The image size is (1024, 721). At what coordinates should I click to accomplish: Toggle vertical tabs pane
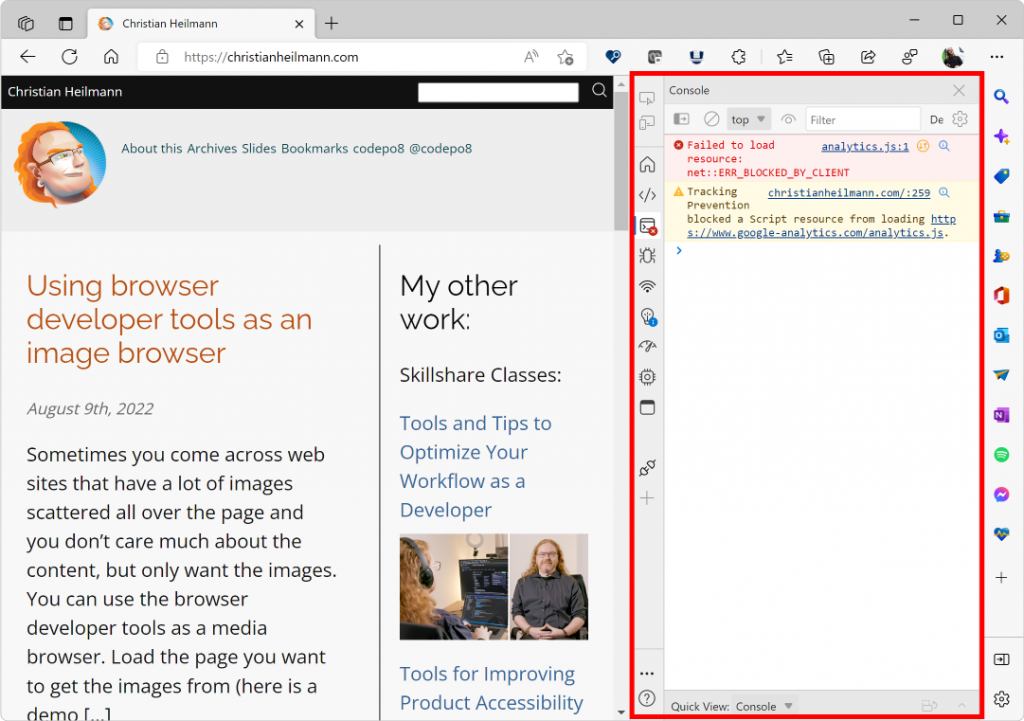(x=65, y=24)
